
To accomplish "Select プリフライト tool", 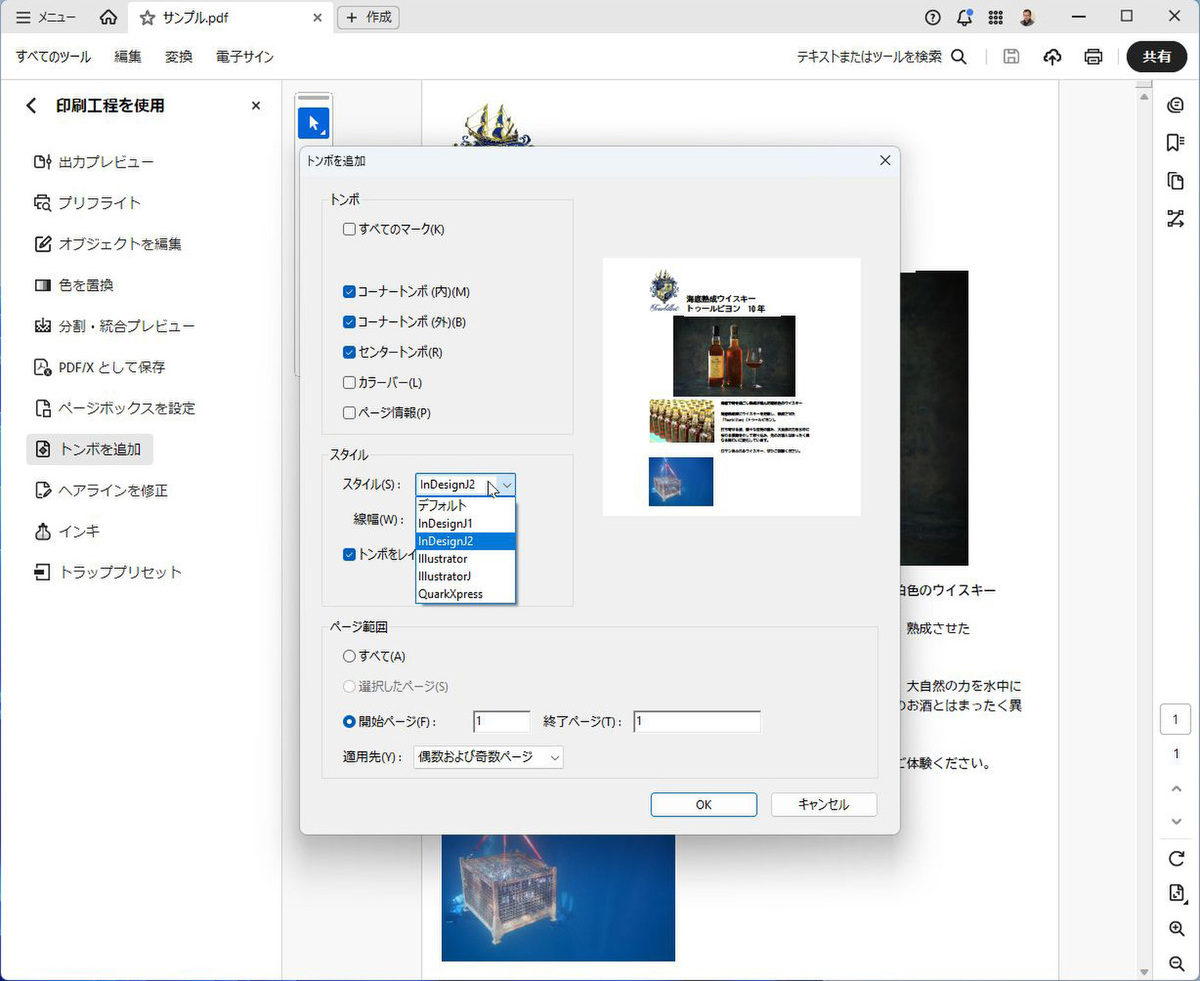I will 88,203.
